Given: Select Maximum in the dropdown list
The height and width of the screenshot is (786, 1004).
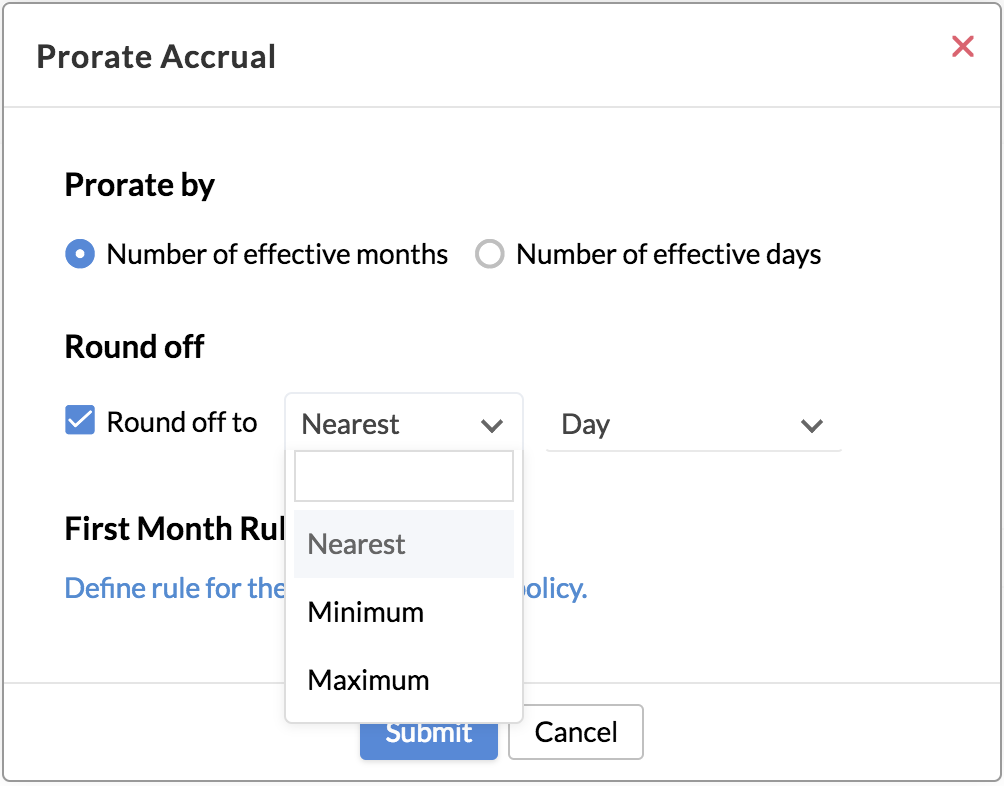Looking at the screenshot, I should pyautogui.click(x=368, y=680).
